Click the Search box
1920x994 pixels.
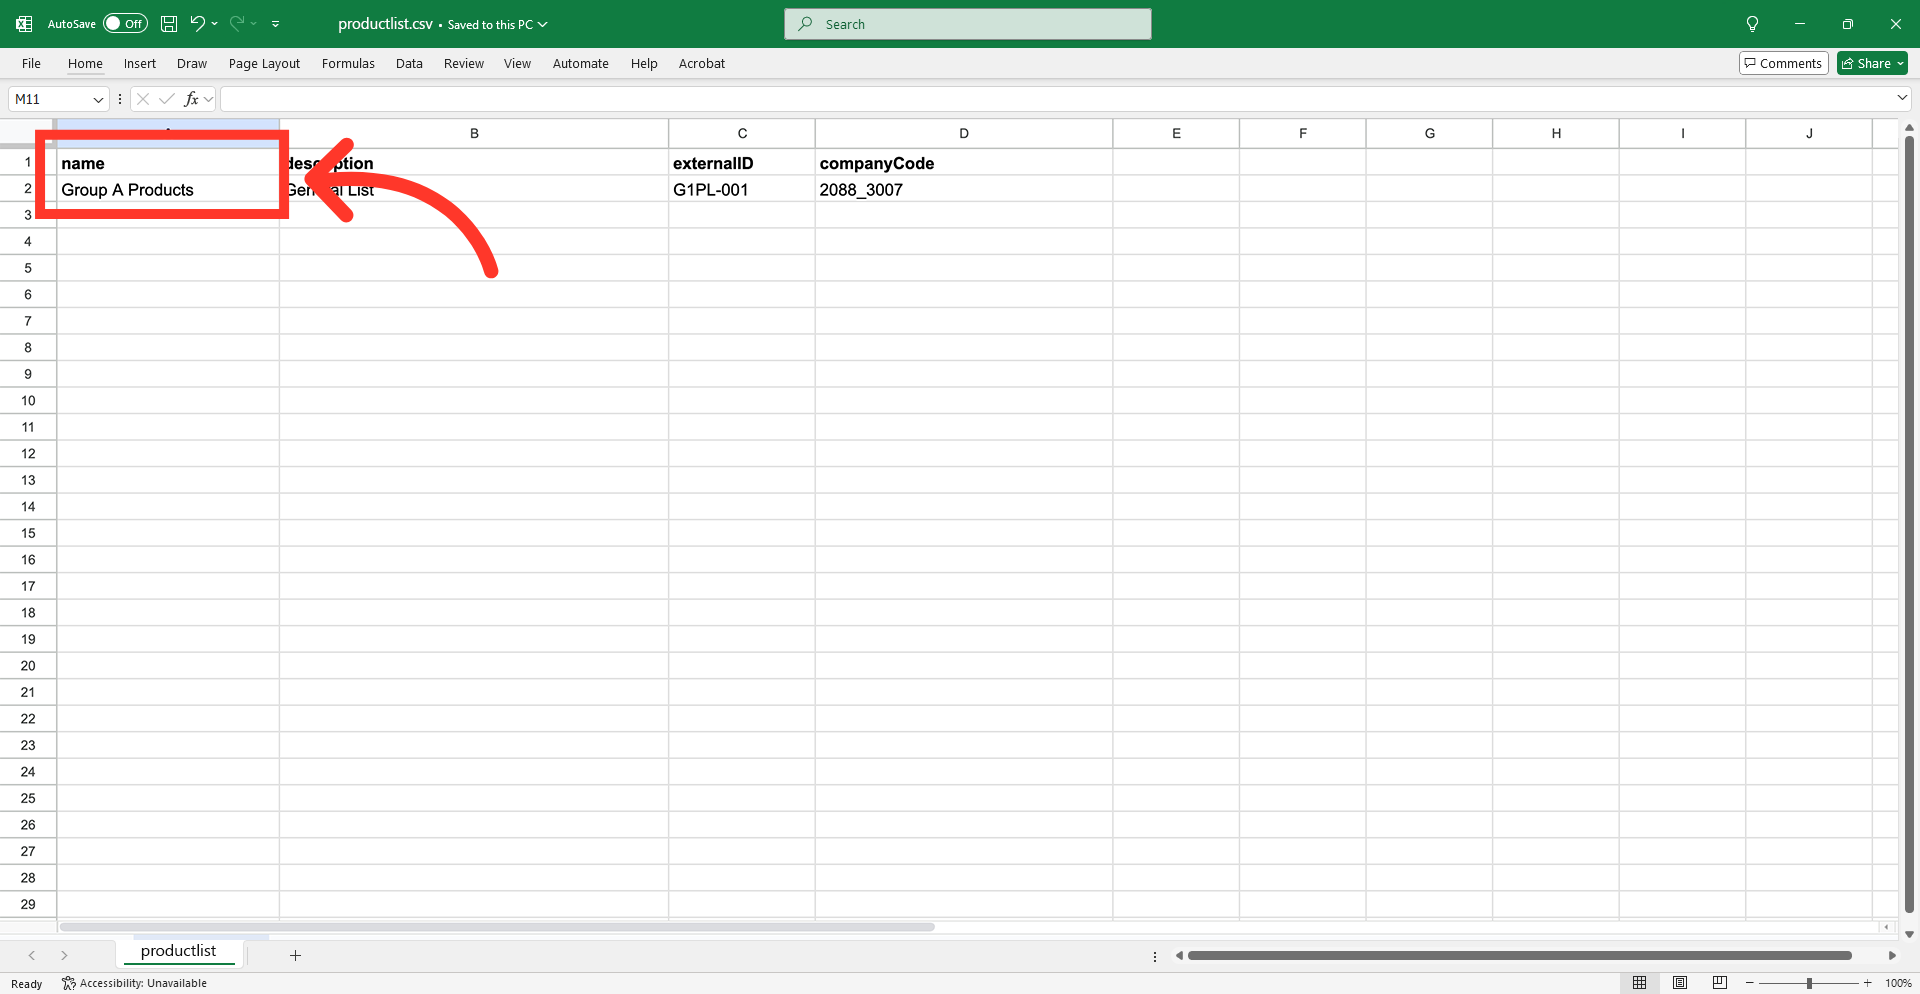[968, 24]
